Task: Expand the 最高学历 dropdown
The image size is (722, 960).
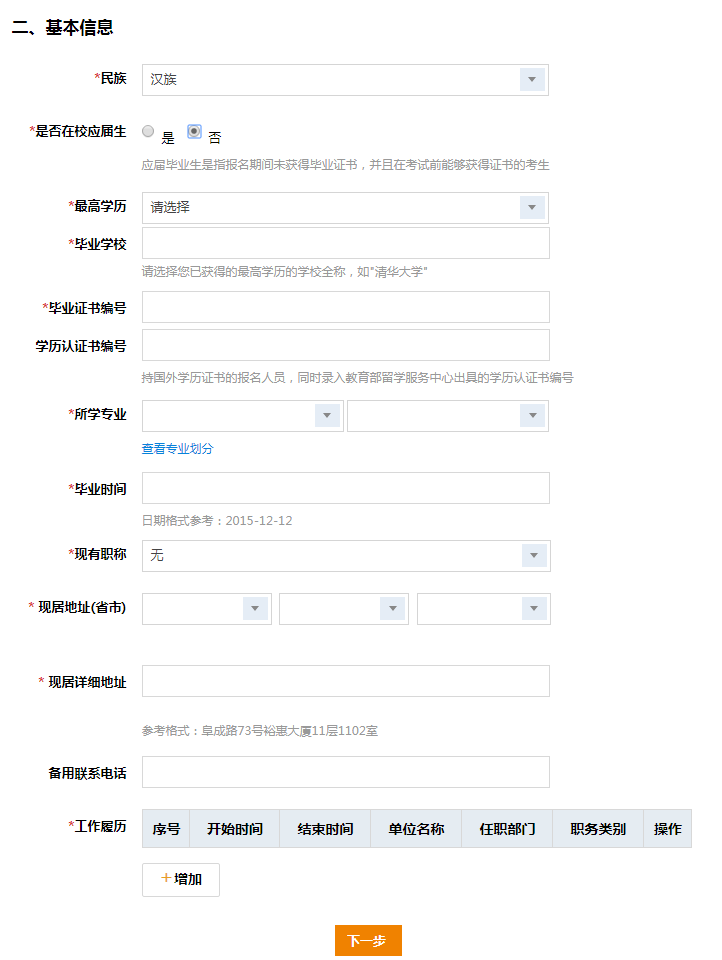Action: point(345,208)
